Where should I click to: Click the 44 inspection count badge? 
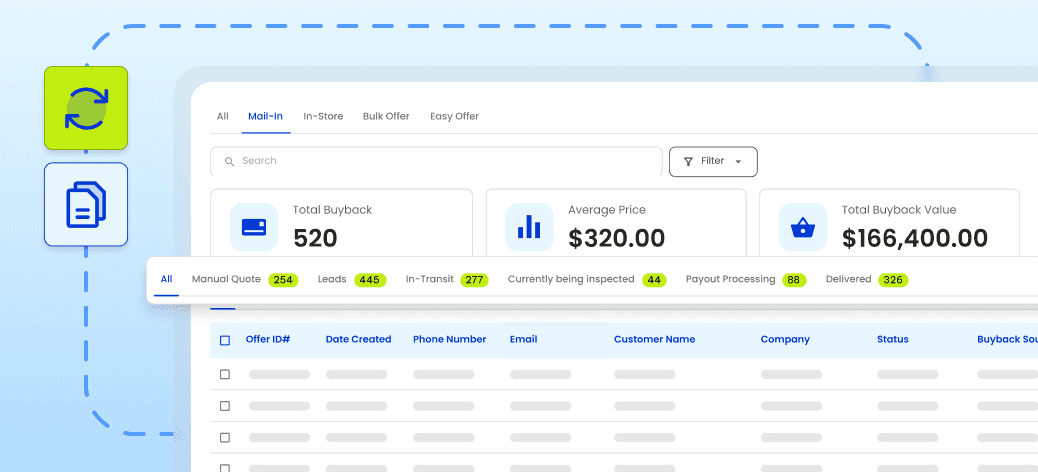[x=654, y=280]
